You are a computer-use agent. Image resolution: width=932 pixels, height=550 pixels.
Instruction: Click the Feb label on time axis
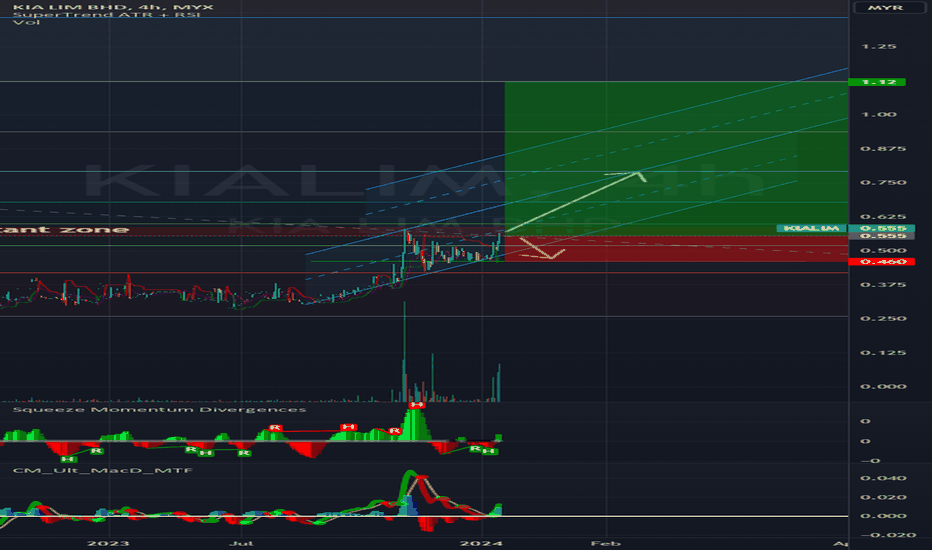606,543
